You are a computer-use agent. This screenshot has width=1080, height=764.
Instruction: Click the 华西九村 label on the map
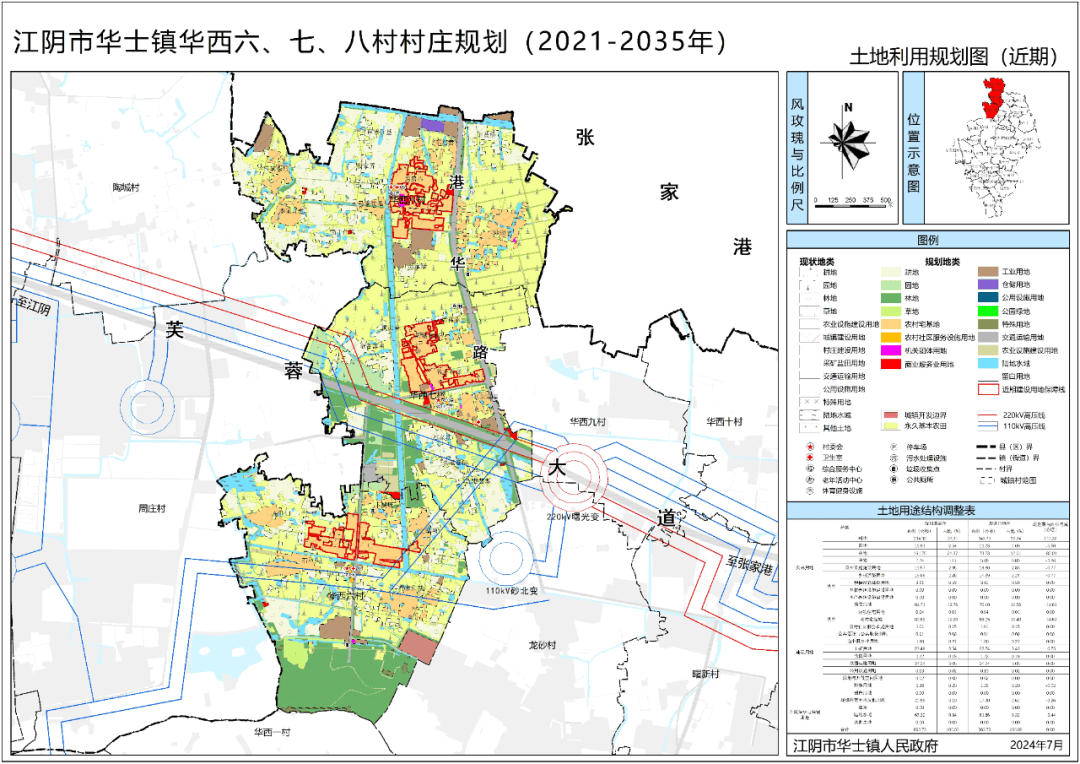click(588, 421)
